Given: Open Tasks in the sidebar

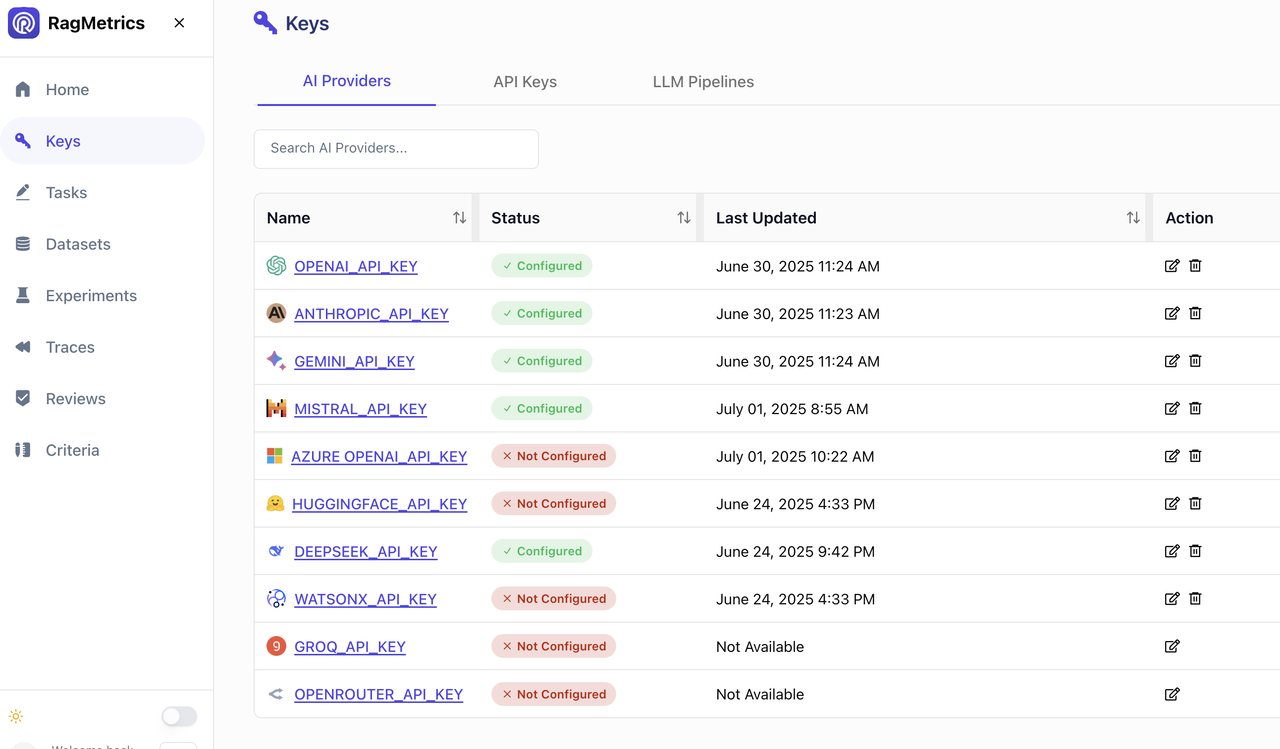Looking at the screenshot, I should point(103,193).
